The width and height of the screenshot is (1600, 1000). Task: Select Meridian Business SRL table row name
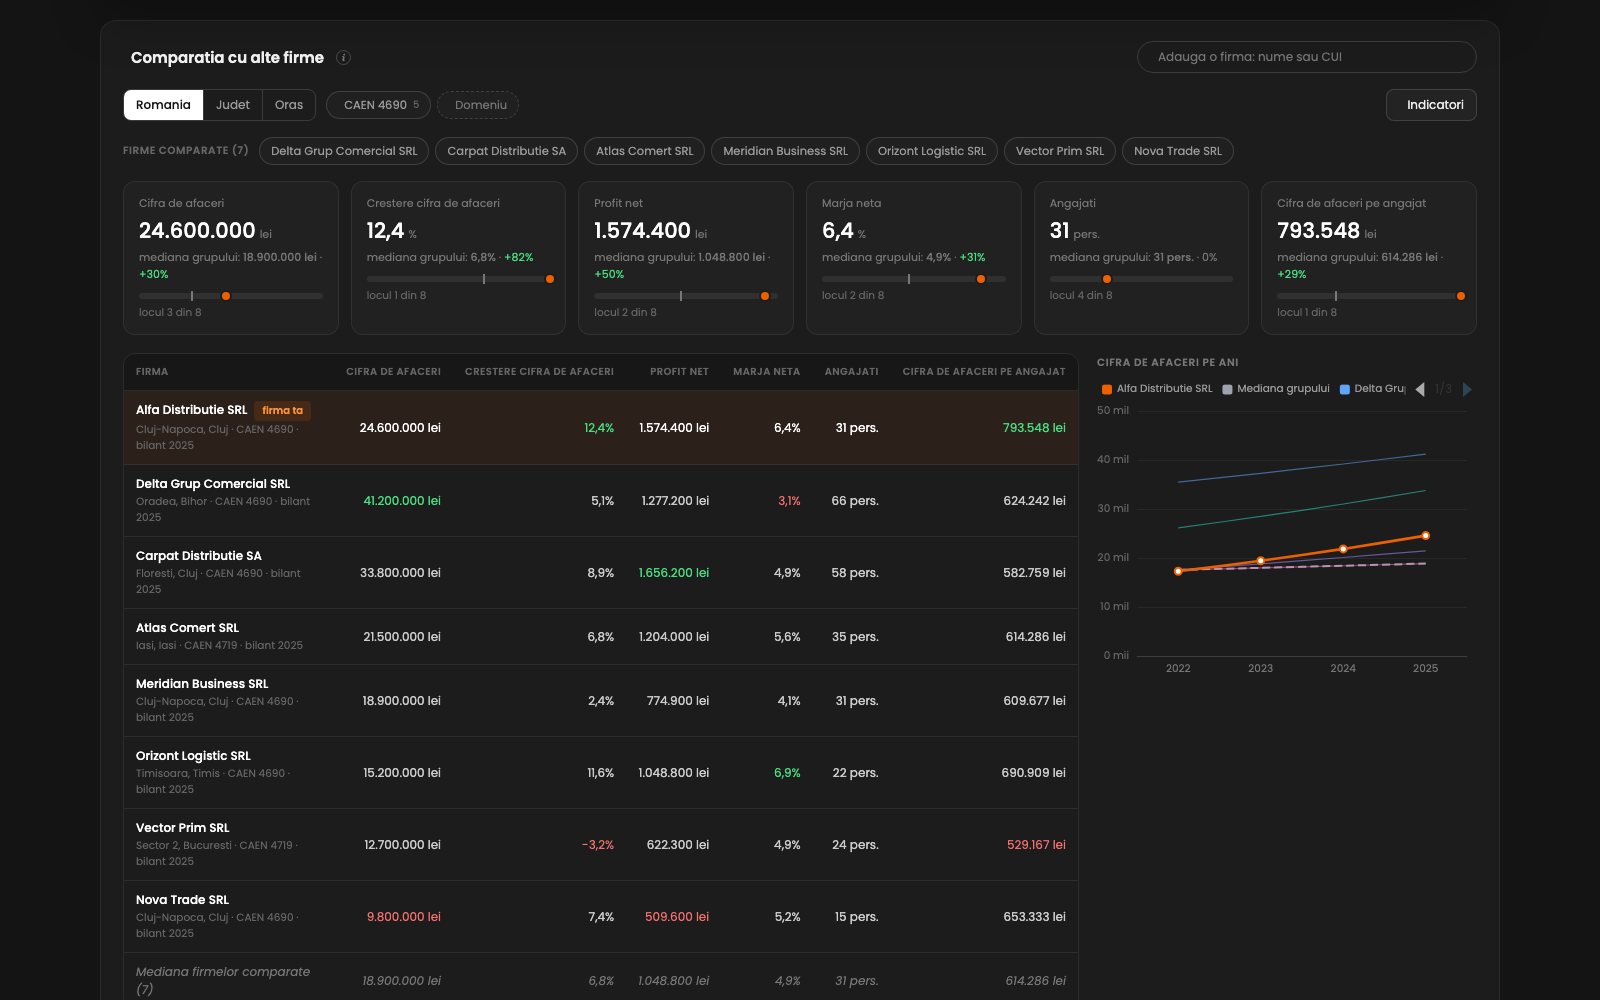point(202,684)
